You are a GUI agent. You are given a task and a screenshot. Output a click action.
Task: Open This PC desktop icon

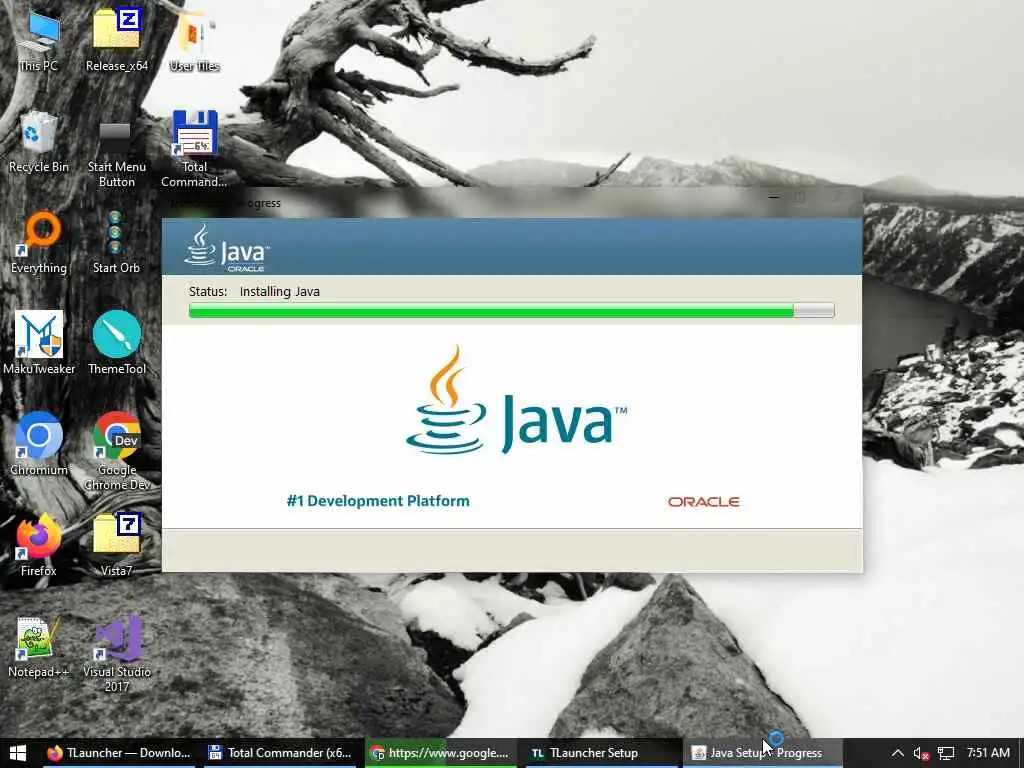coord(39,40)
